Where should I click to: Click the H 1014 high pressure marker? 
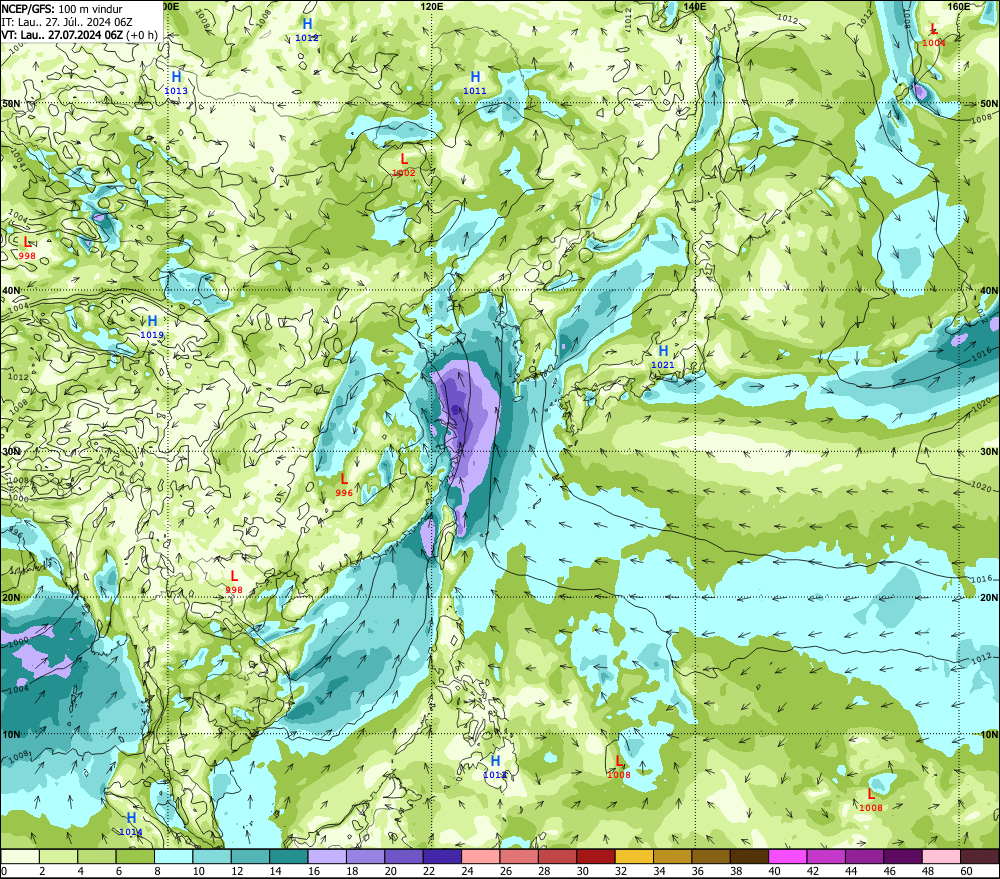tap(131, 824)
